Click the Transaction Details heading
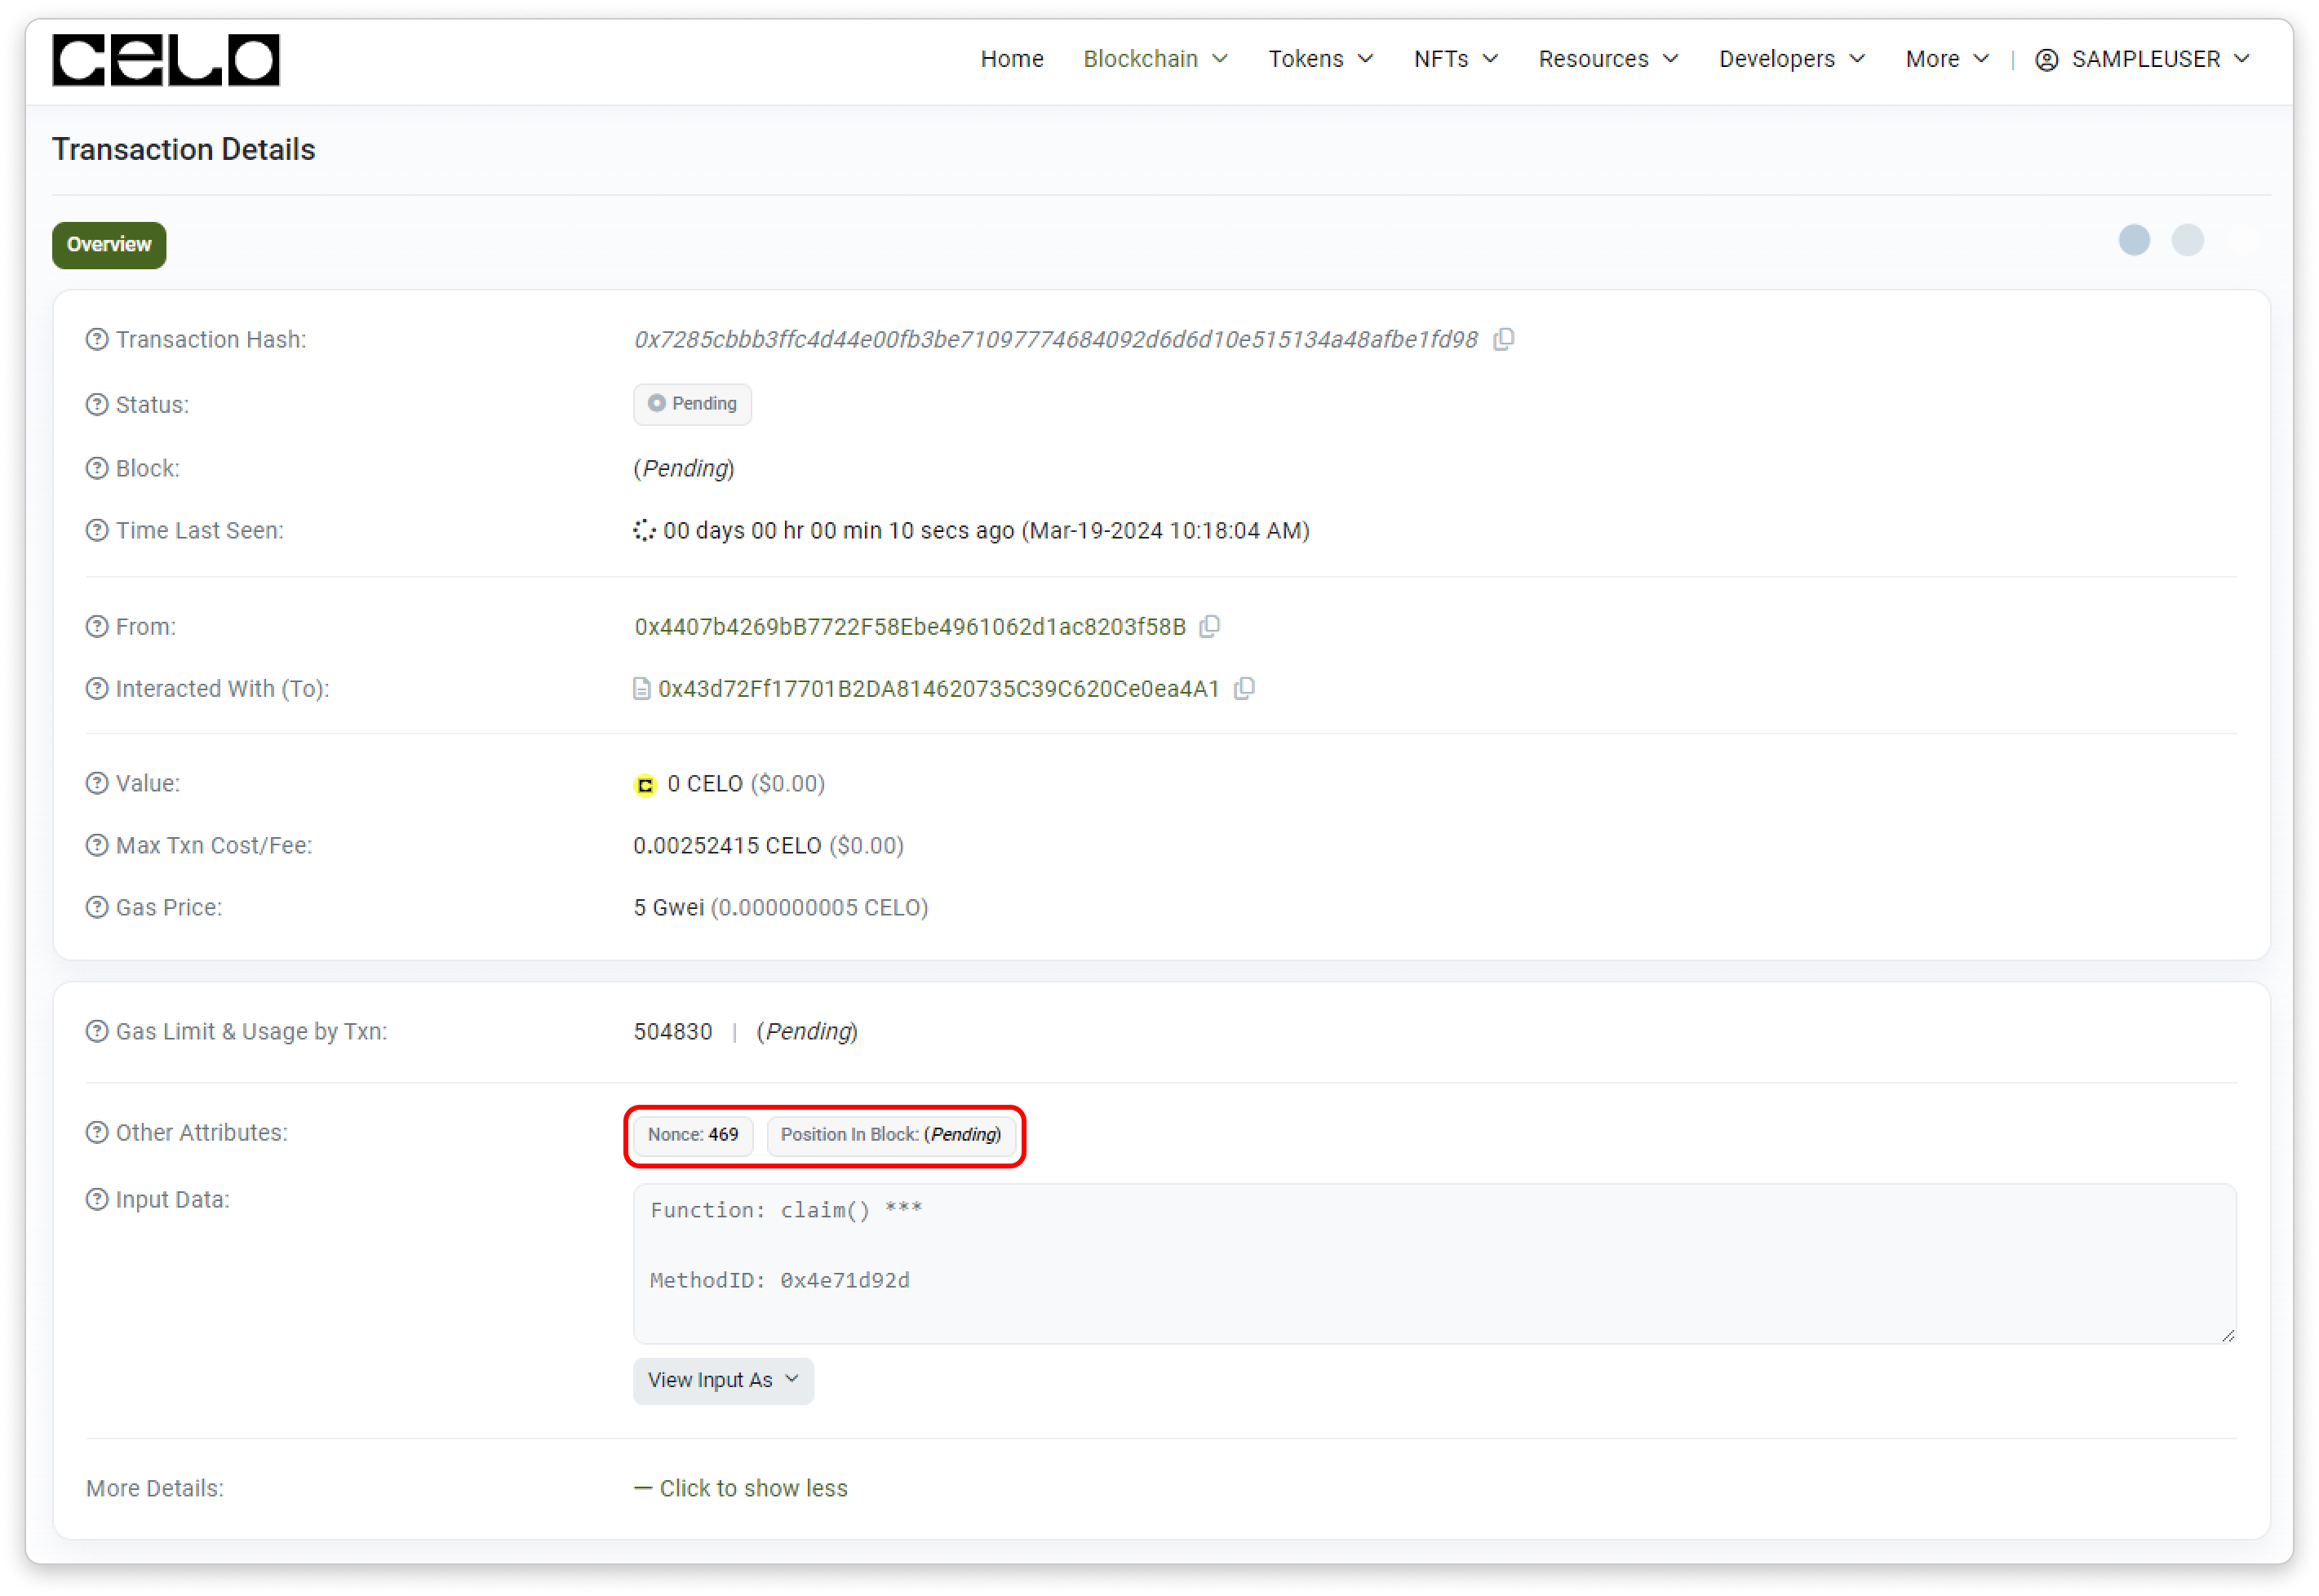The image size is (2319, 1596). coord(184,149)
